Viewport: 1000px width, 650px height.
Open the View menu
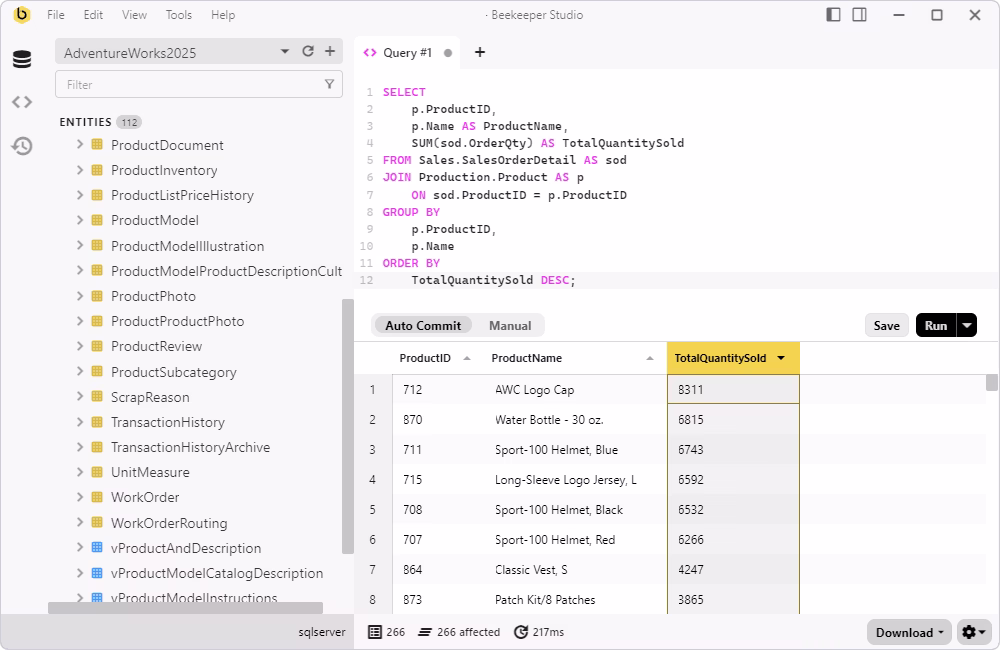[134, 15]
